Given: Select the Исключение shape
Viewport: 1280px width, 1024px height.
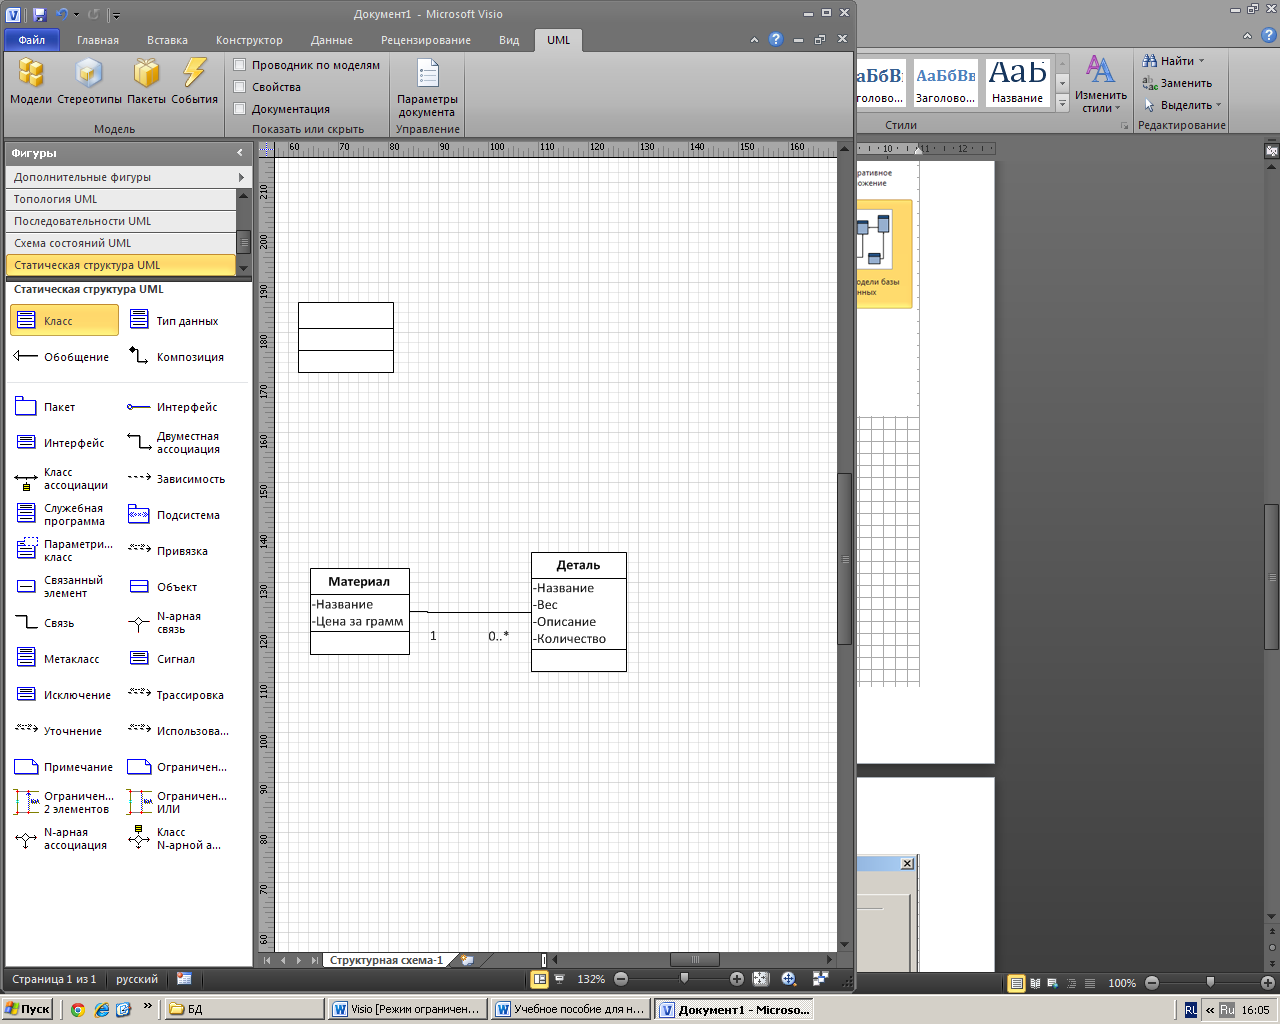Looking at the screenshot, I should tap(63, 695).
